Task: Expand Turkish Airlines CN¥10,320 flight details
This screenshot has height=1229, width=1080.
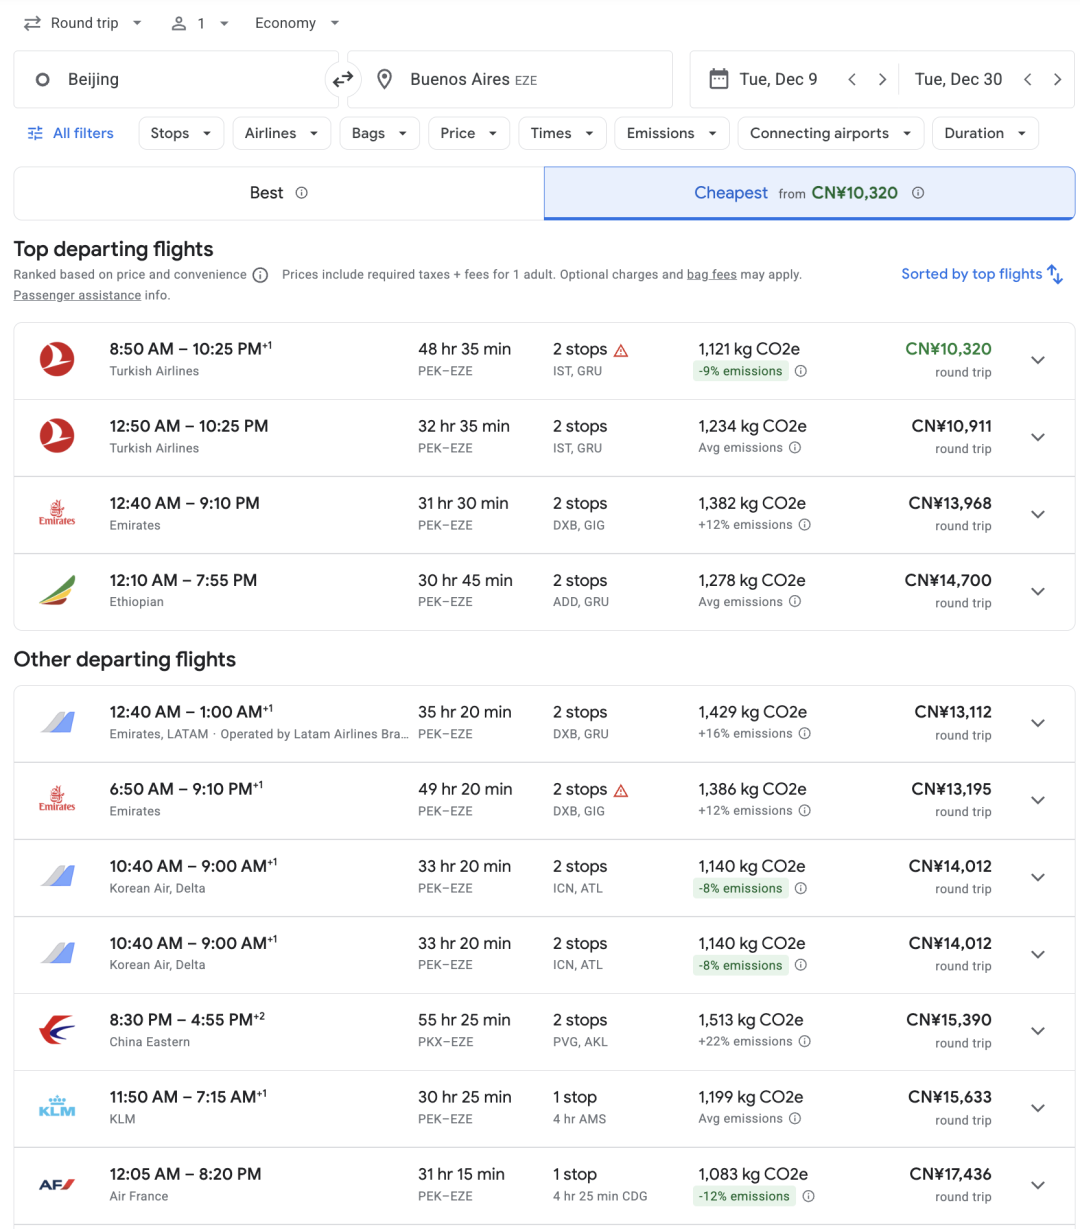Action: coord(1038,360)
